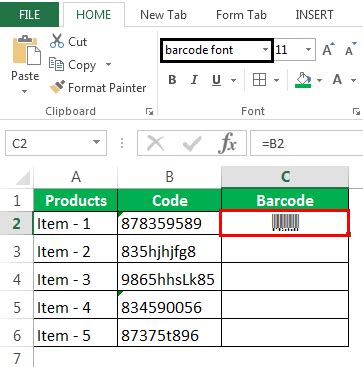Expand the Name Box dropdown arrow
Image resolution: width=363 pixels, height=367 pixels.
pyautogui.click(x=96, y=143)
